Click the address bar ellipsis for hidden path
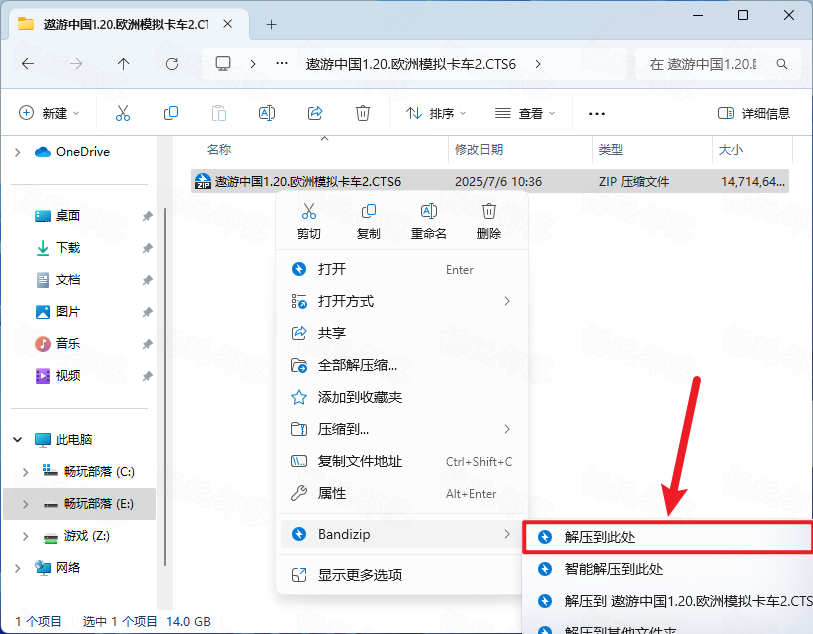 pos(282,63)
